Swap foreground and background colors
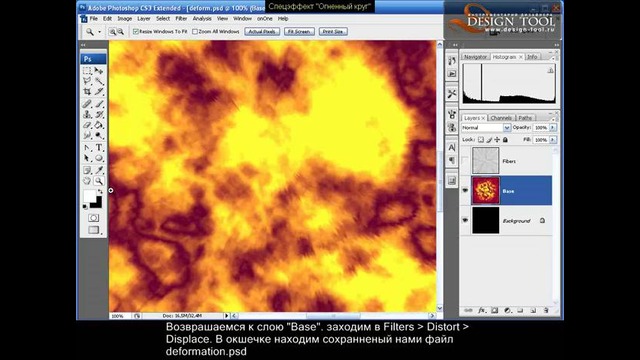The width and height of the screenshot is (640, 360). coord(100,191)
